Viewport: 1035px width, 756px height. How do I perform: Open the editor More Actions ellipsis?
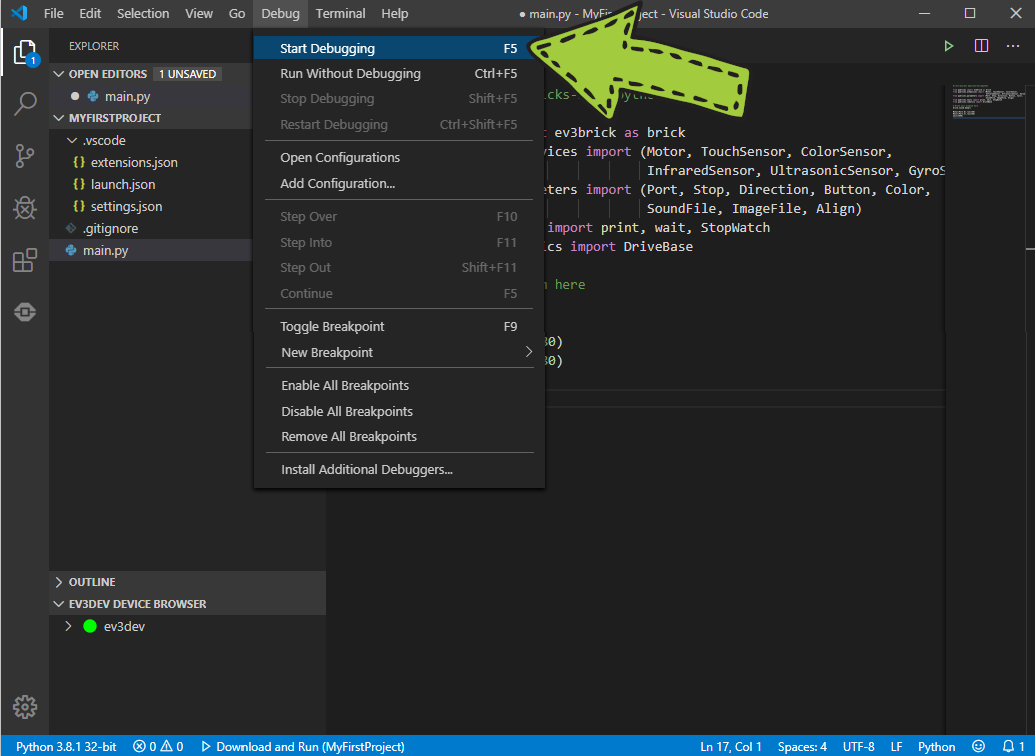pyautogui.click(x=1013, y=46)
